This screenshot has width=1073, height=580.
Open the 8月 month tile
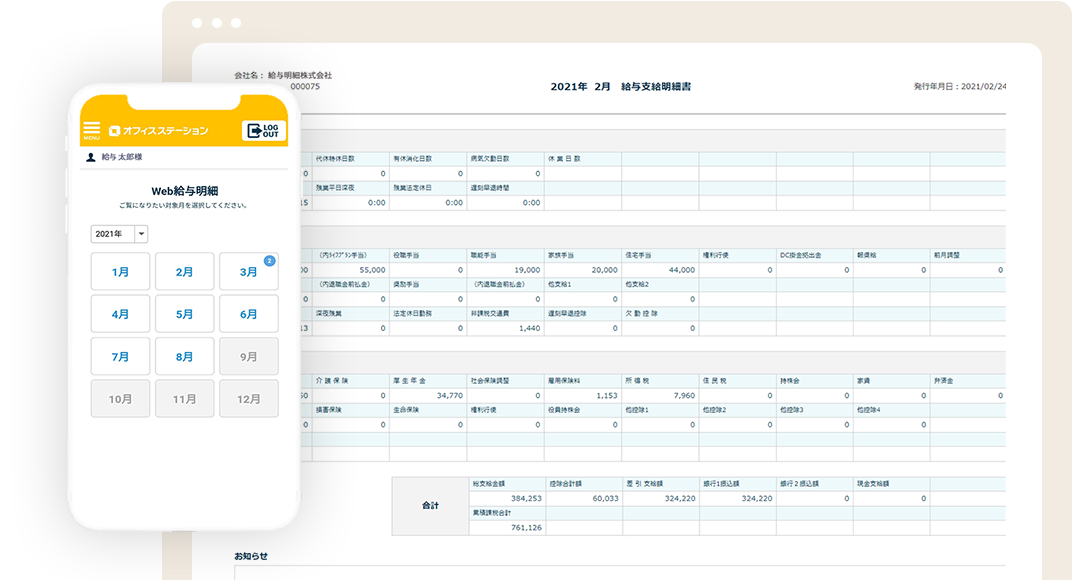tap(184, 356)
